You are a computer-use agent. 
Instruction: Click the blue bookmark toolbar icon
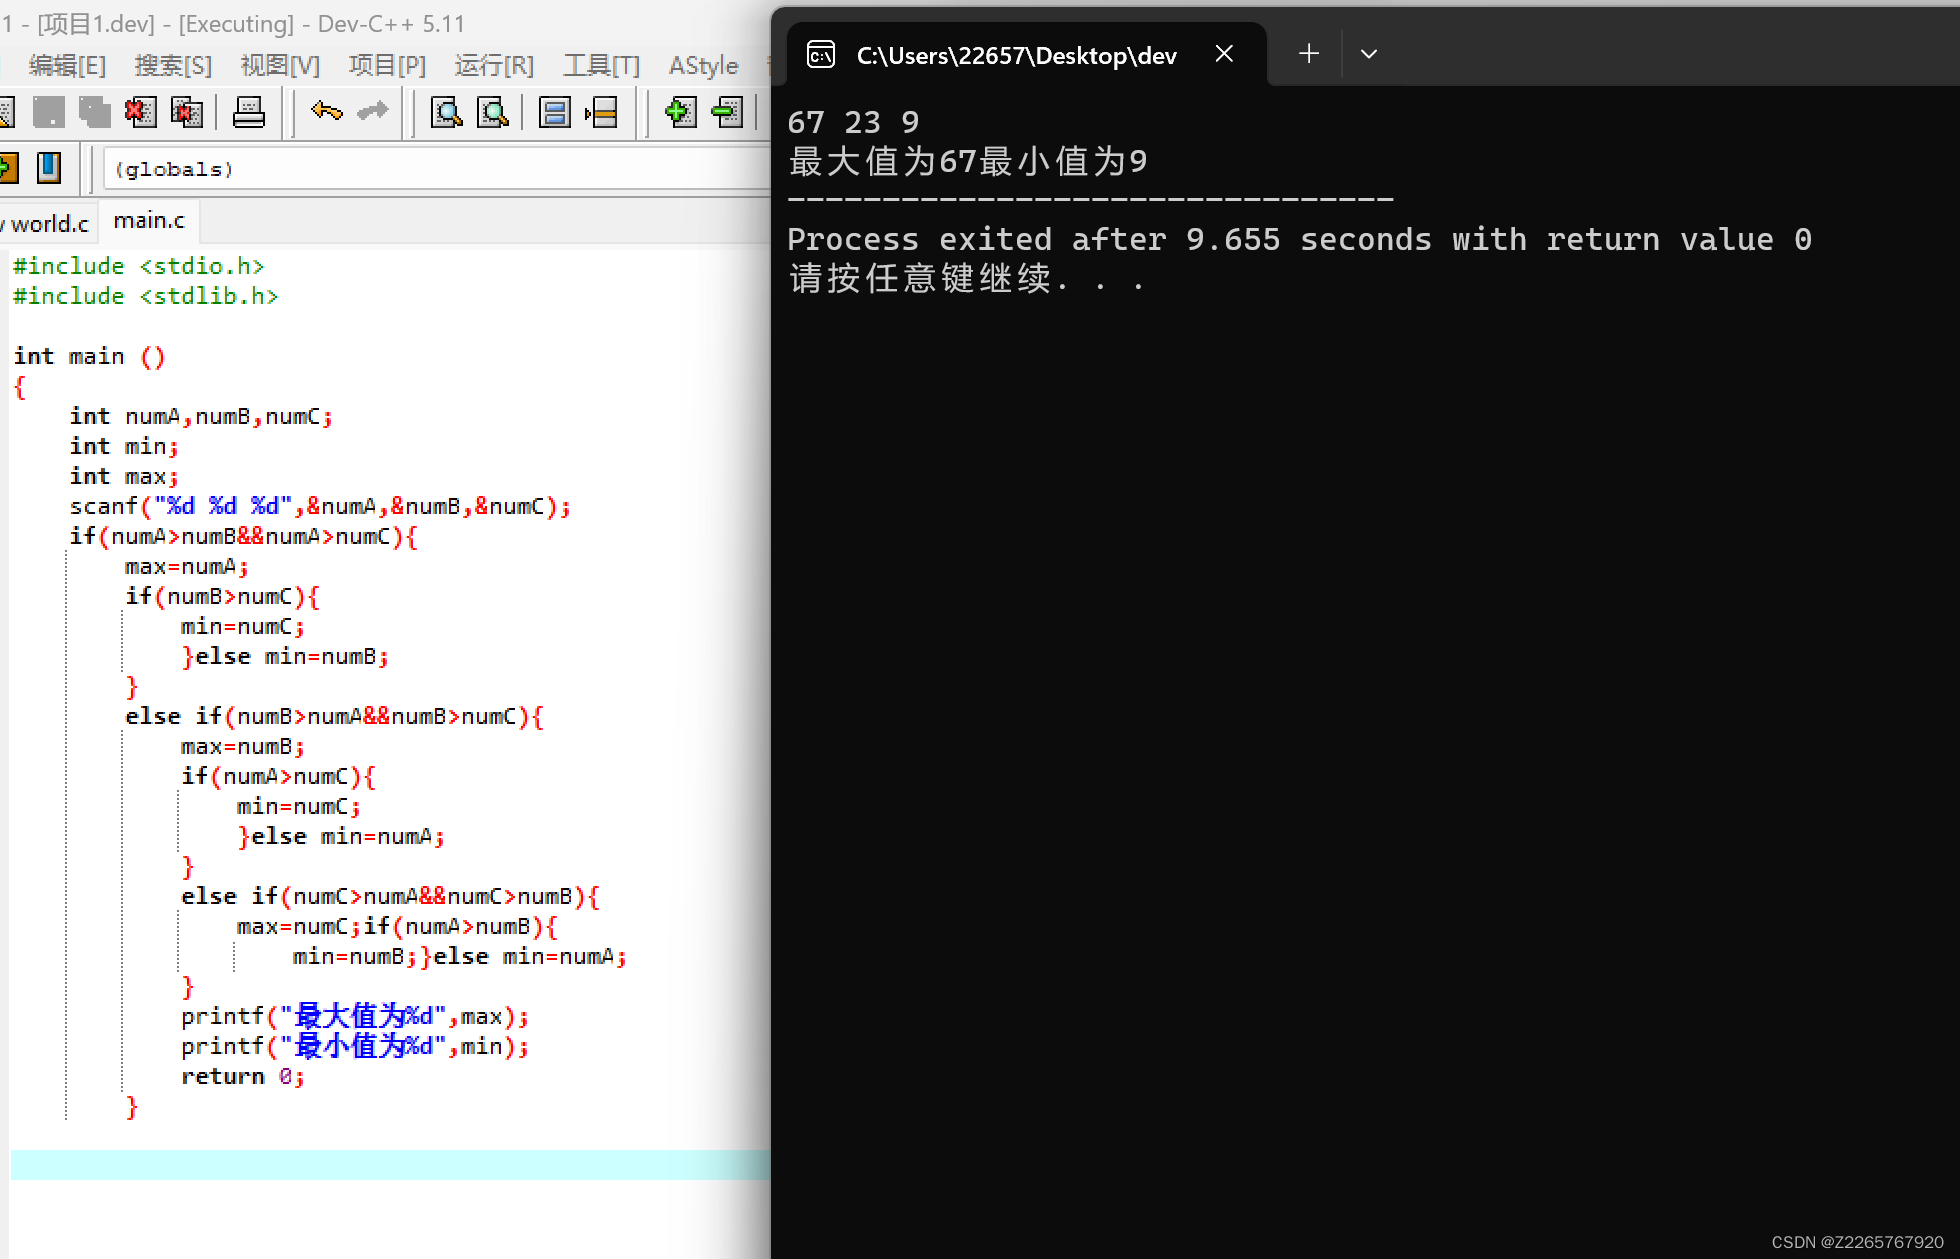coord(49,167)
